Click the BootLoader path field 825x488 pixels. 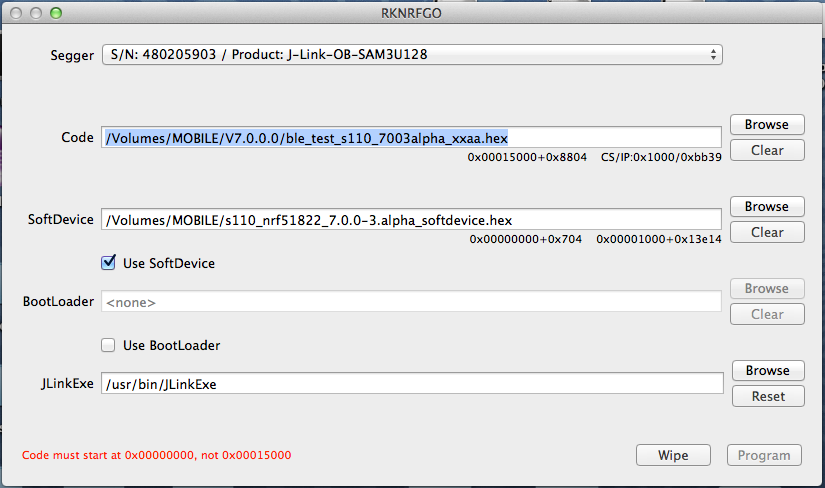tap(411, 302)
